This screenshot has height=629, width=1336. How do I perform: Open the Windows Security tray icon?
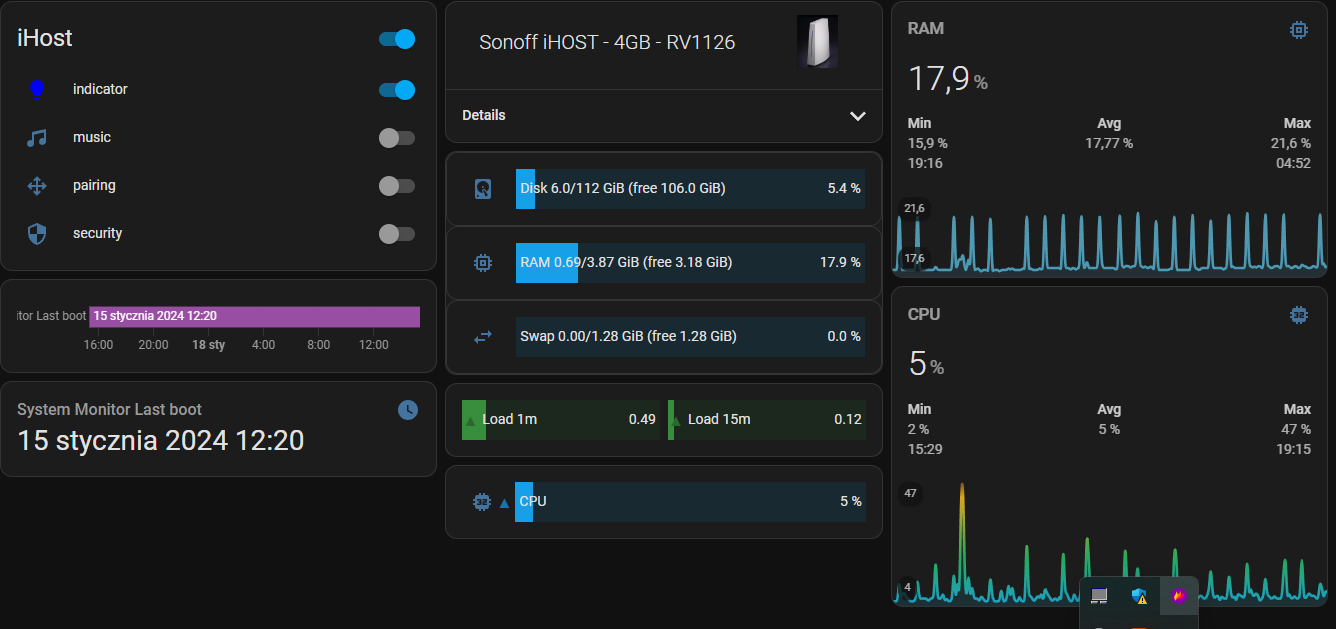tap(1139, 597)
